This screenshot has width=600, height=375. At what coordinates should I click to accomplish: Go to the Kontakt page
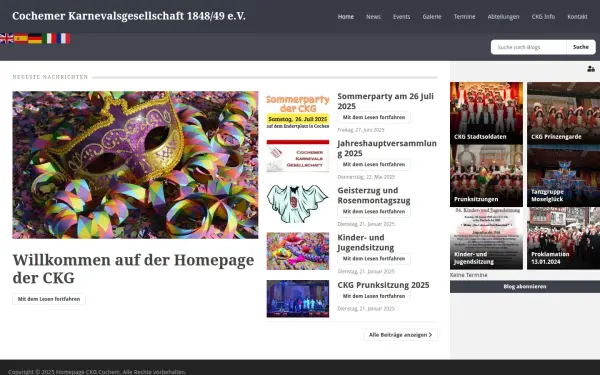click(577, 16)
